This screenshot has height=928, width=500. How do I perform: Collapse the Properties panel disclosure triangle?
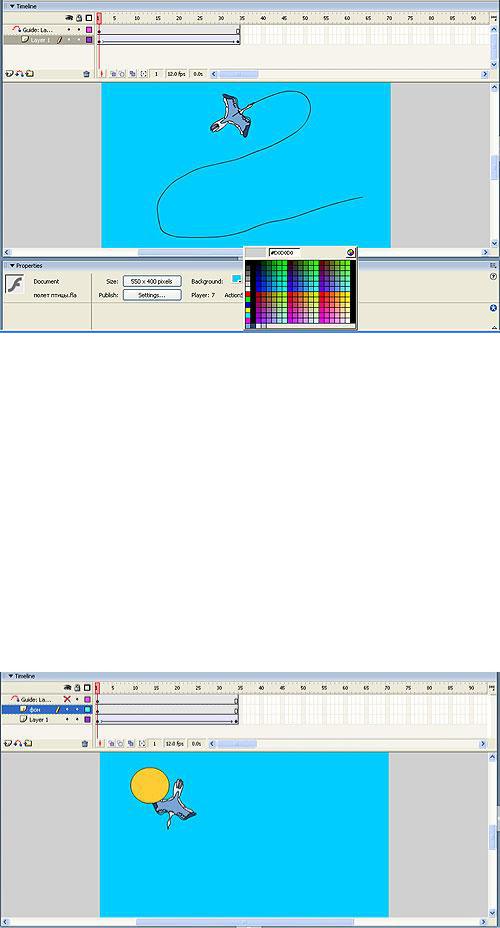[x=11, y=266]
